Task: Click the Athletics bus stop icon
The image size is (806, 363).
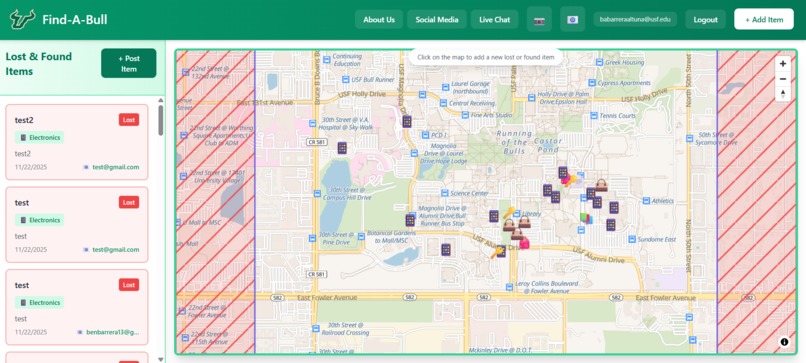Action: (x=647, y=201)
